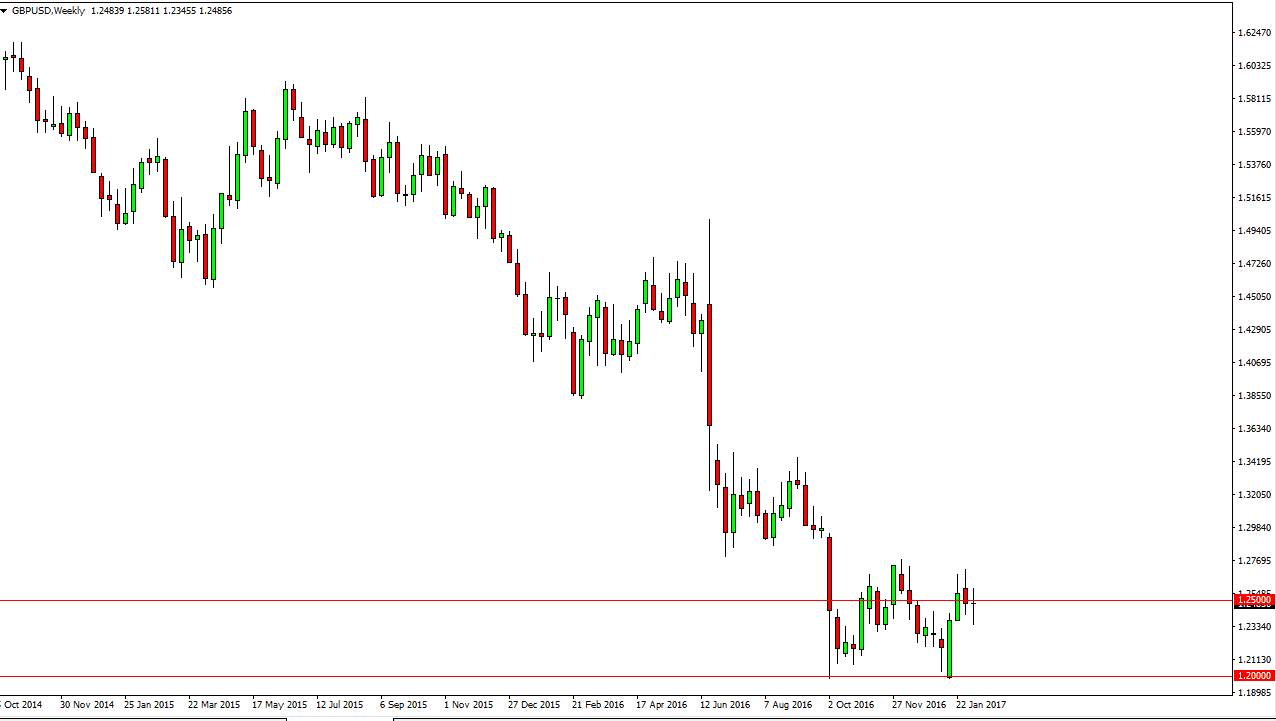
Task: Click the 1.27695 price axis label
Action: [x=1254, y=561]
